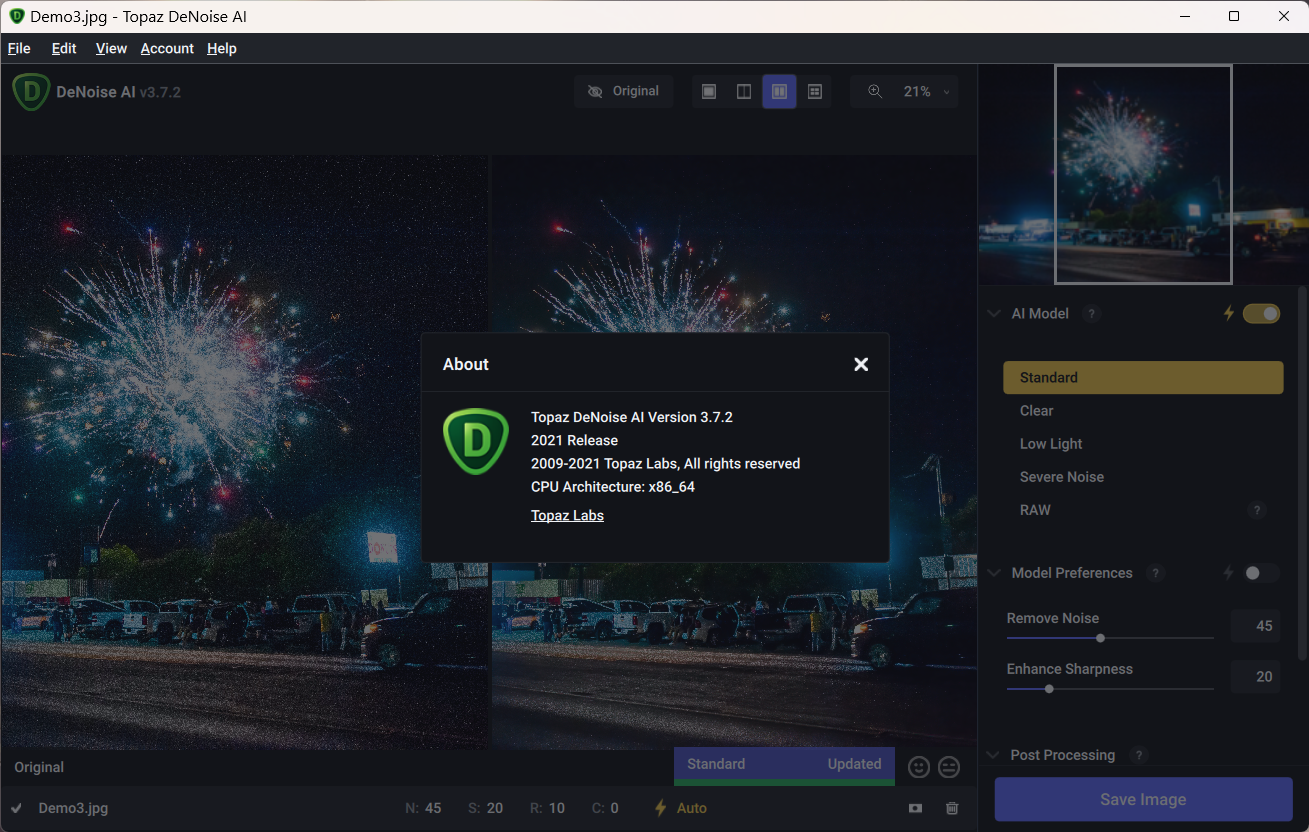Maximize the Topaz DeNoise AI window
This screenshot has width=1309, height=832.
(1234, 16)
